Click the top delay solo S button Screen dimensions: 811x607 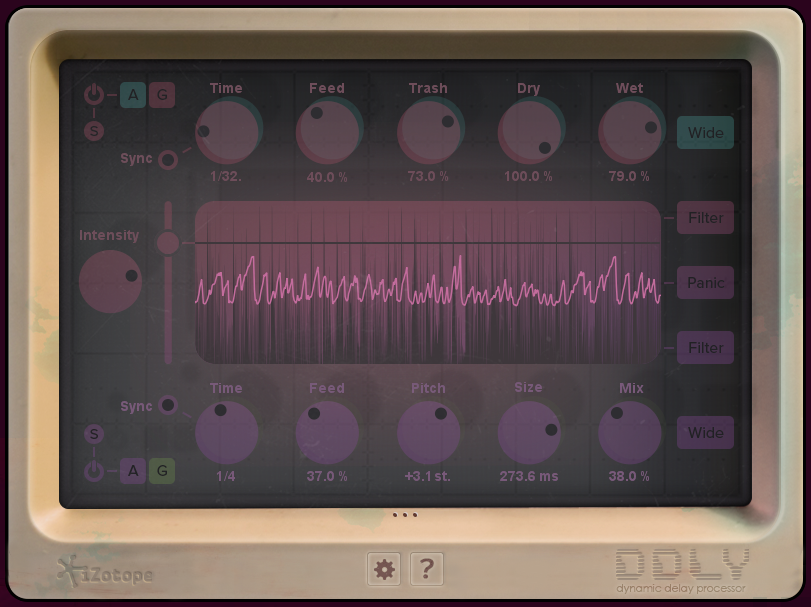pyautogui.click(x=94, y=129)
